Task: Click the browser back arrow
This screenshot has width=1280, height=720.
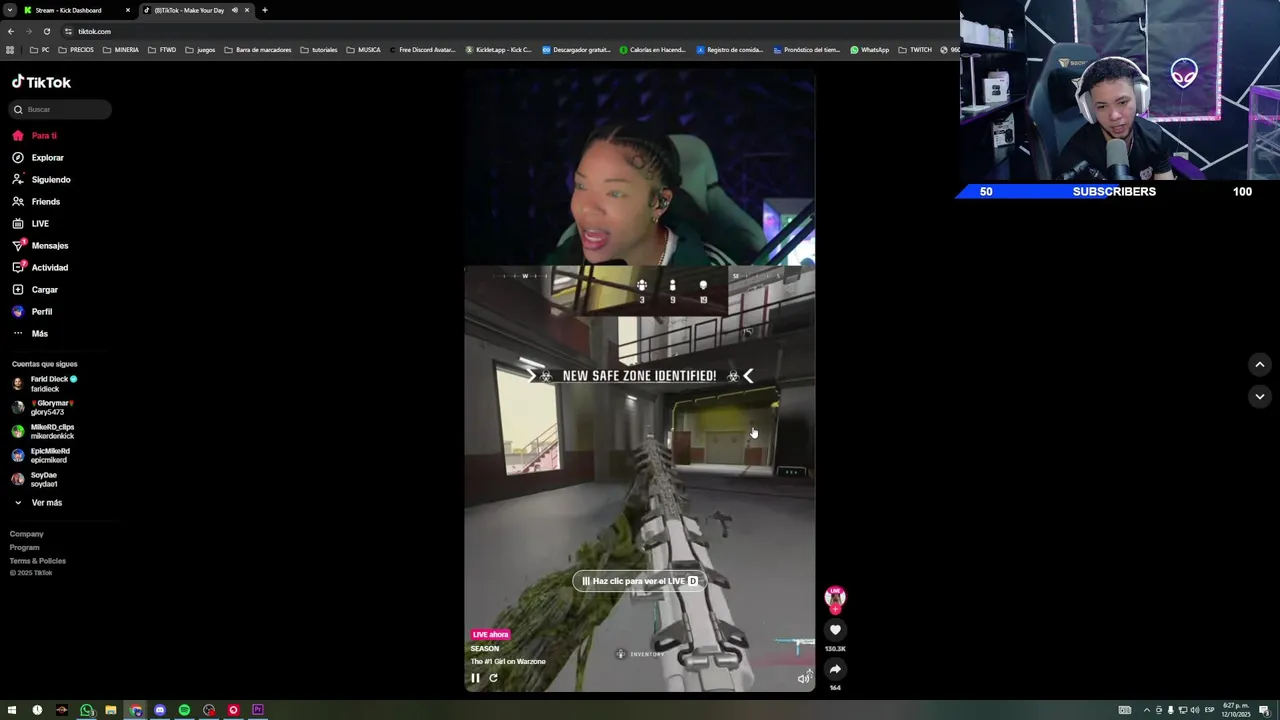Action: coord(11,31)
